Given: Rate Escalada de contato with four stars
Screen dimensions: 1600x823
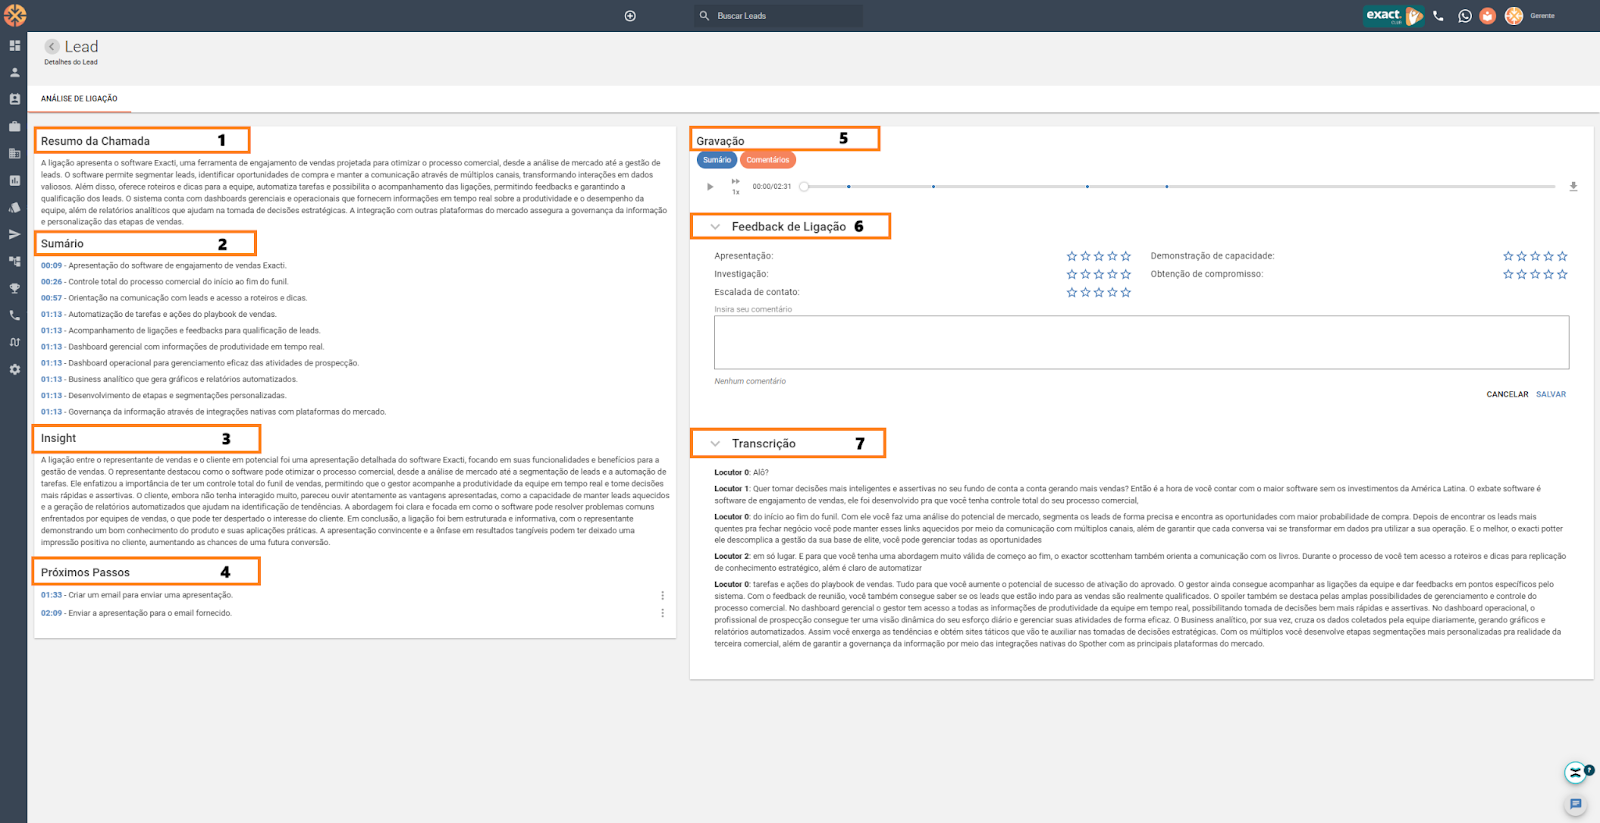Looking at the screenshot, I should pyautogui.click(x=1112, y=293).
